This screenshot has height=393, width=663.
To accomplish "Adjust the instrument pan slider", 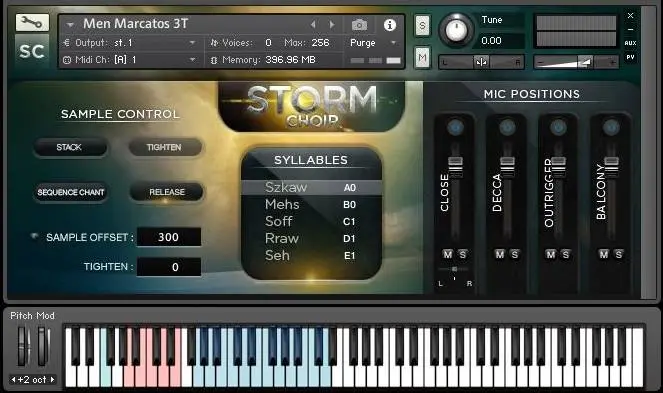I will pos(481,62).
